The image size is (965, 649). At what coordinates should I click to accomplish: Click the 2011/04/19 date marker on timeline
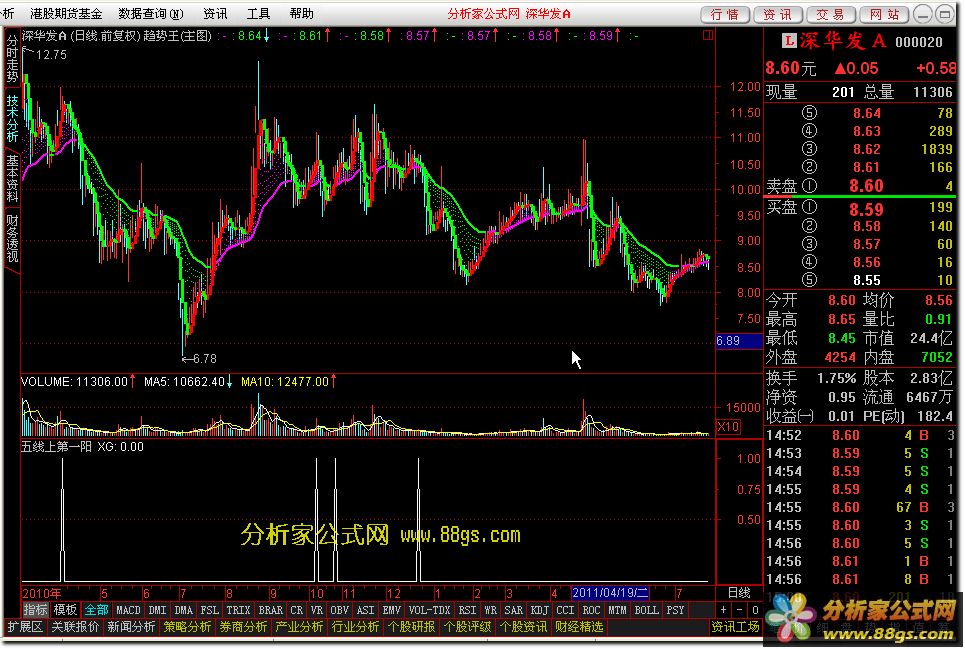610,593
